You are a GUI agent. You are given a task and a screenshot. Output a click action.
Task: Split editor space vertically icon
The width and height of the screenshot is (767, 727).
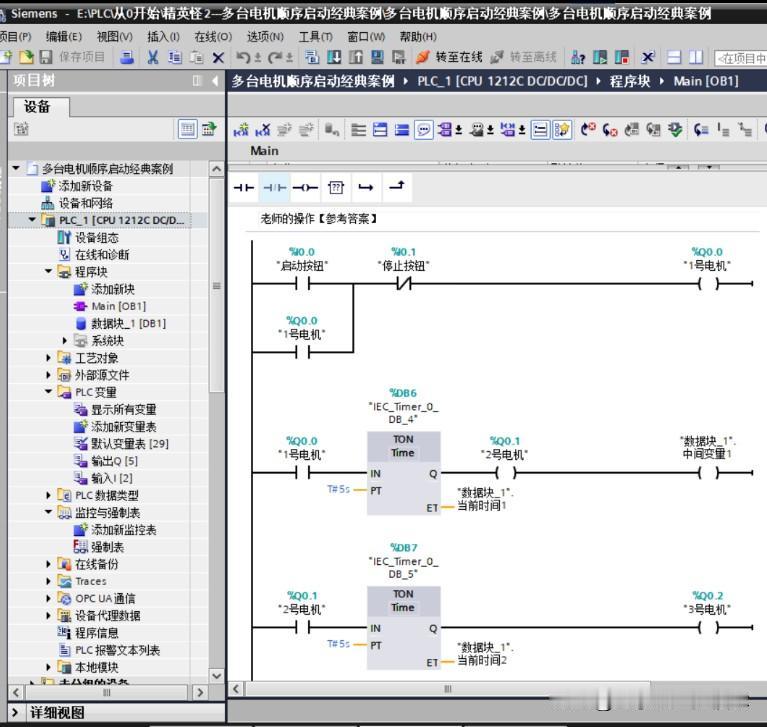[x=696, y=57]
